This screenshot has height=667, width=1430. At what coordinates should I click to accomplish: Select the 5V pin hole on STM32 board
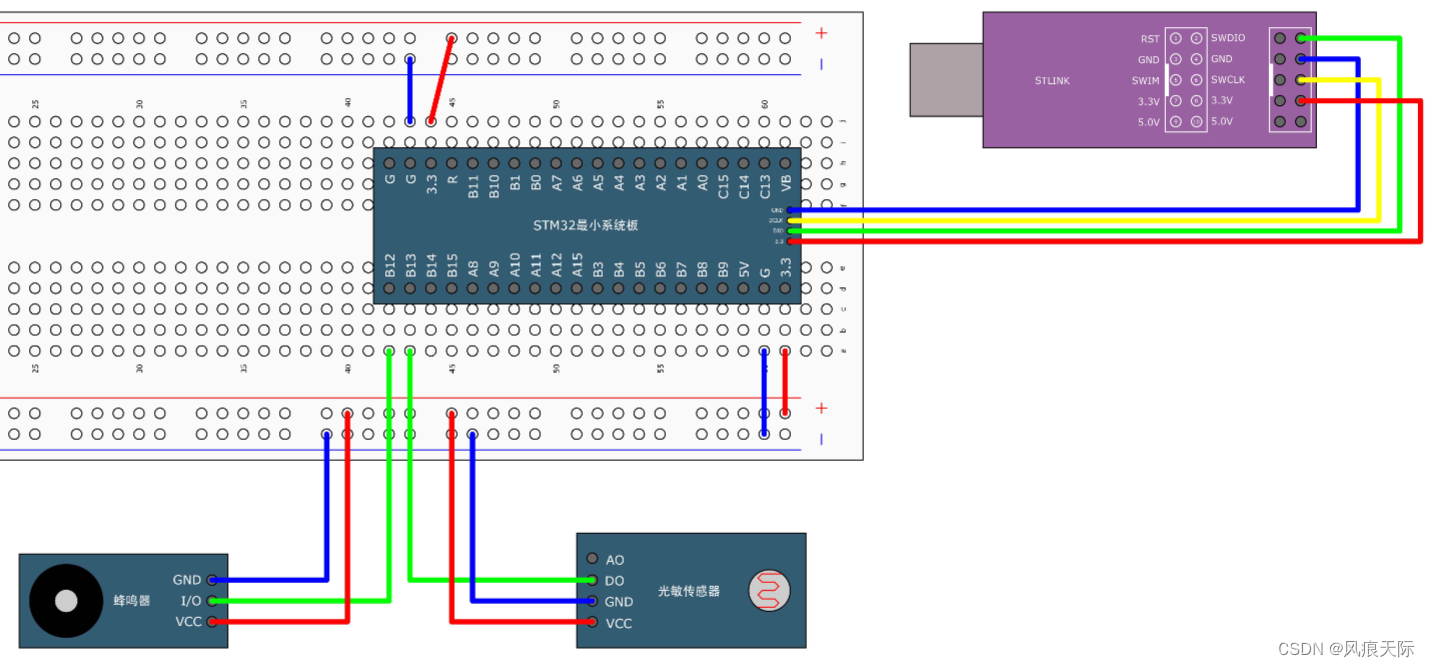point(744,288)
